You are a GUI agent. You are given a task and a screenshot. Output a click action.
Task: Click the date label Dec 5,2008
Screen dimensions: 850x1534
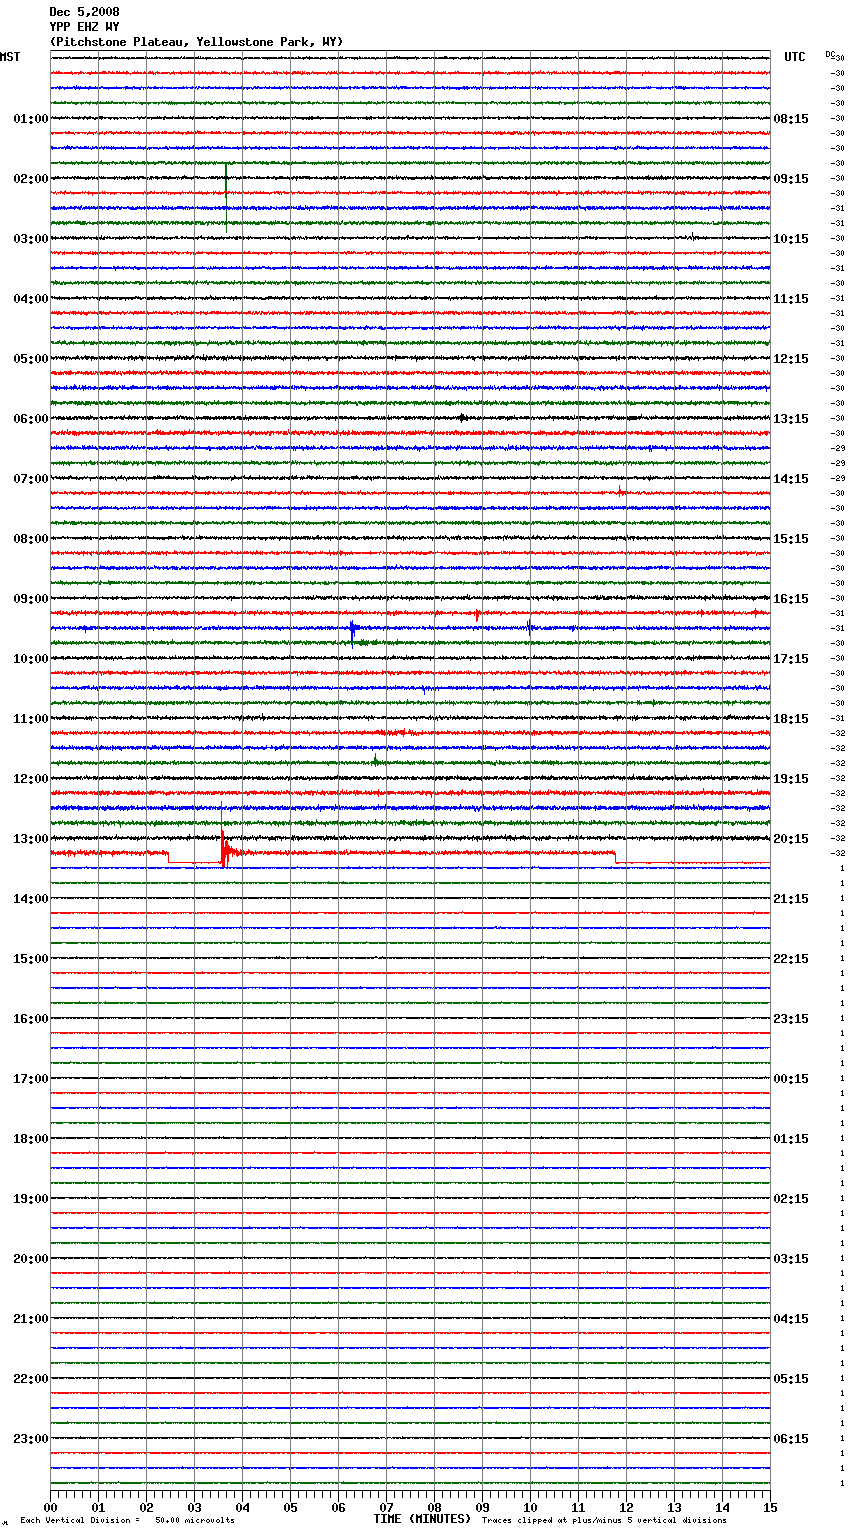click(x=84, y=12)
